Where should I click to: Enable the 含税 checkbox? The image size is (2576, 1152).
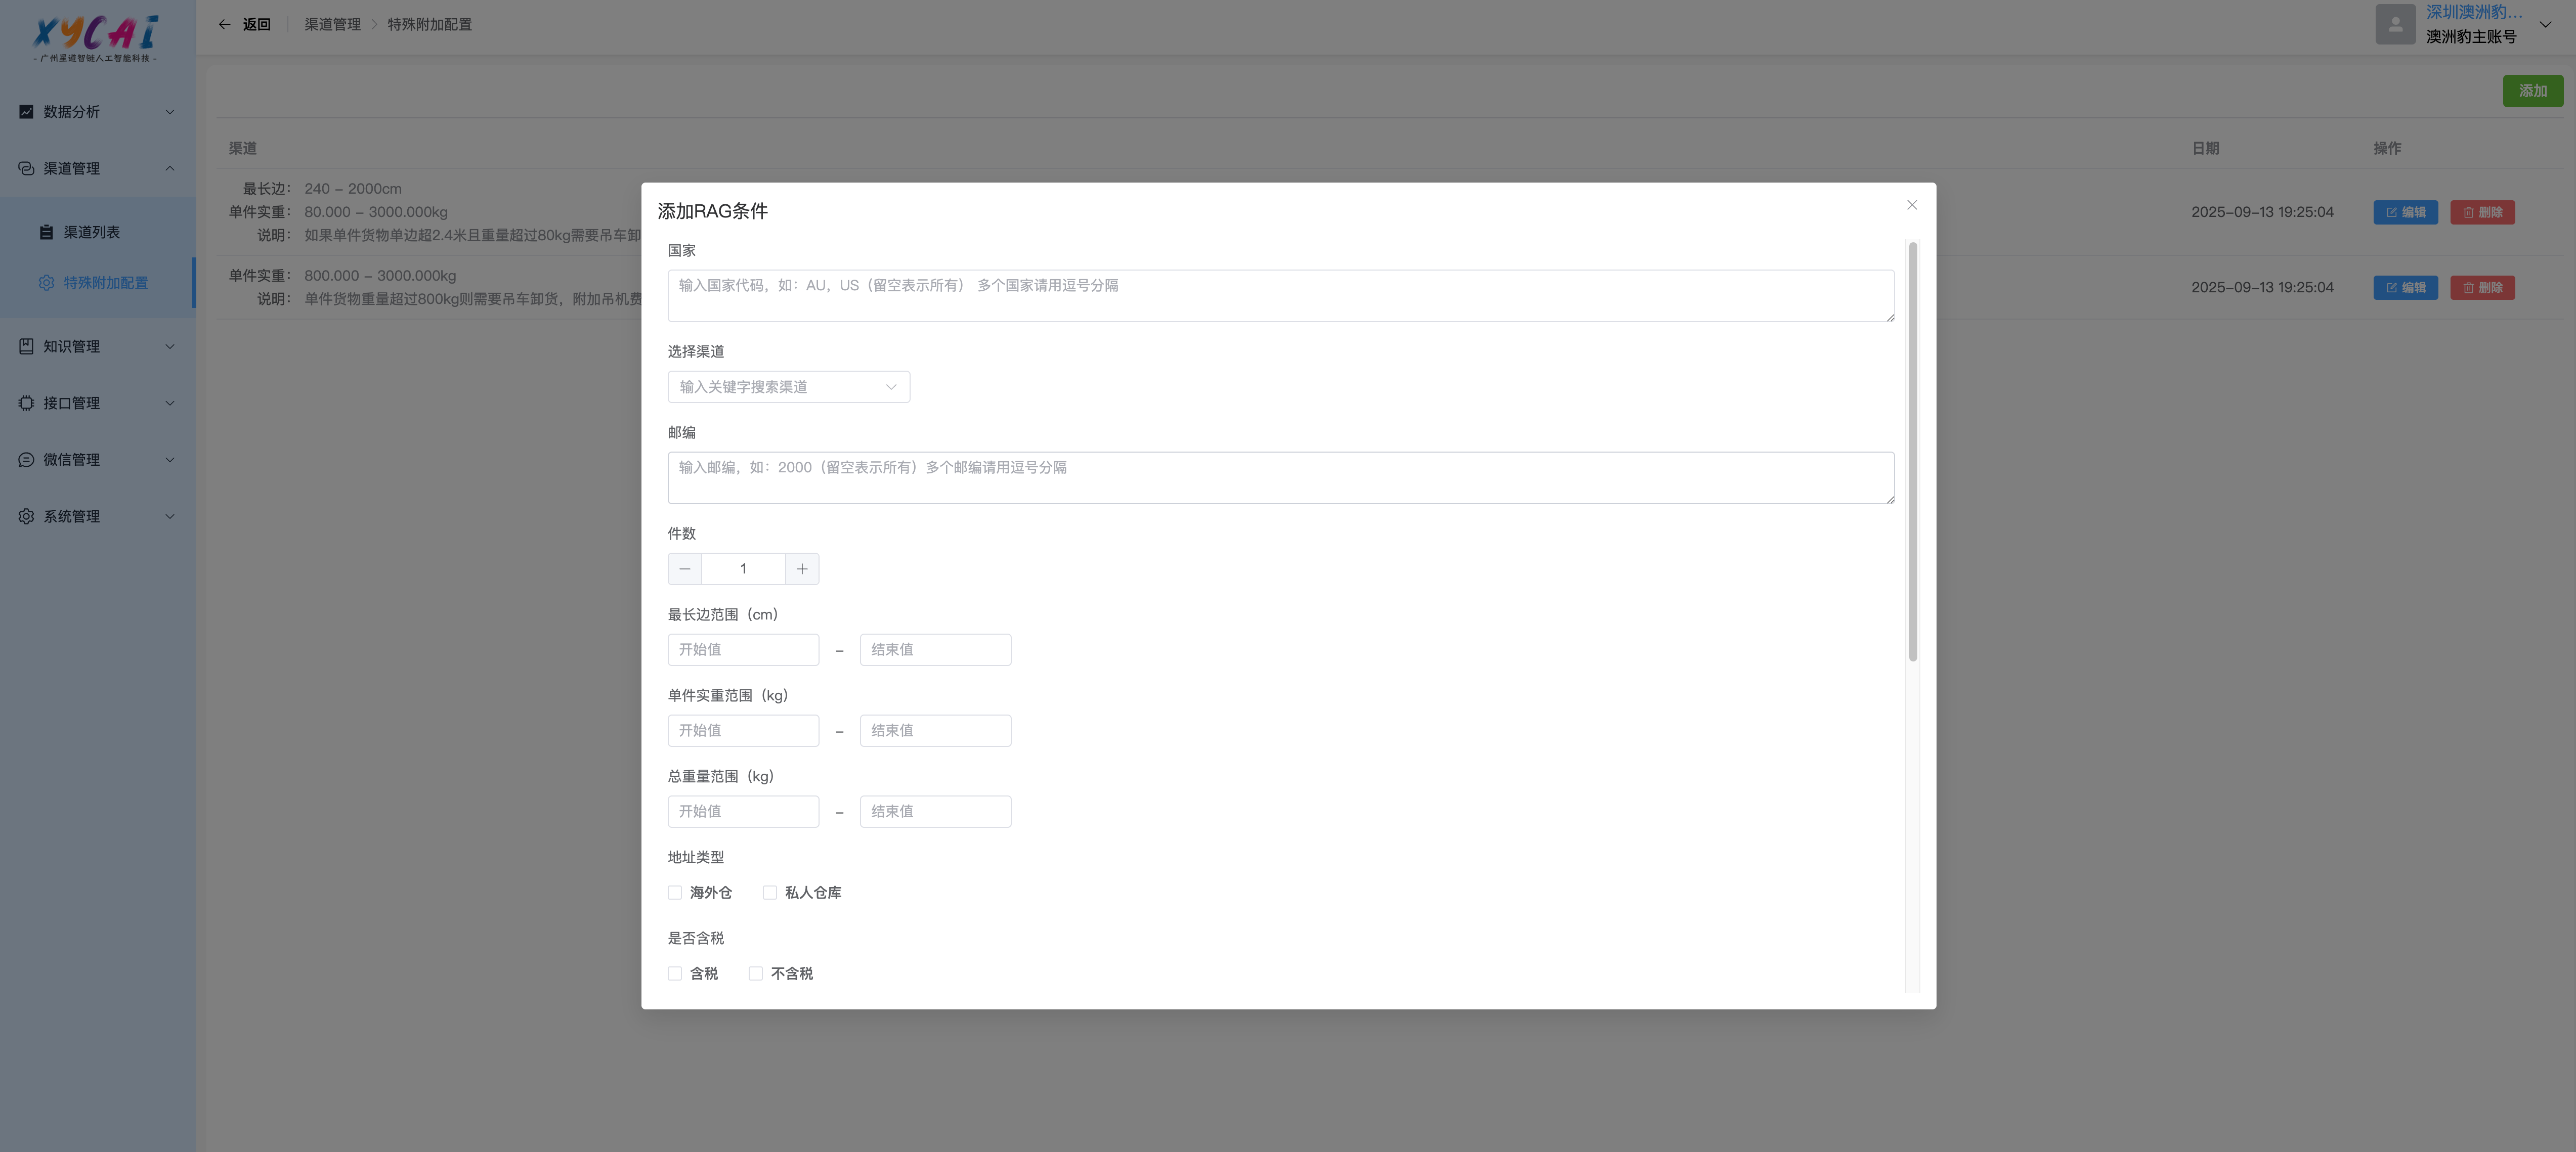(x=675, y=974)
